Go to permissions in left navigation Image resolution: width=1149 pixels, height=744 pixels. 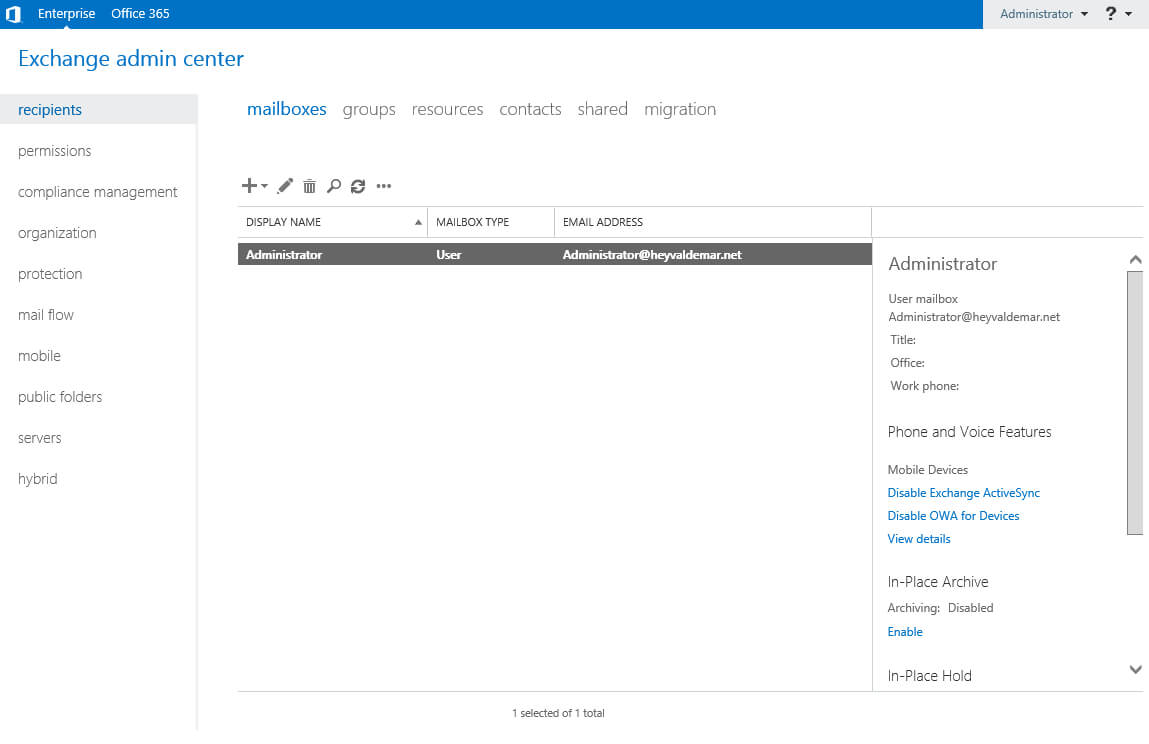pyautogui.click(x=54, y=150)
